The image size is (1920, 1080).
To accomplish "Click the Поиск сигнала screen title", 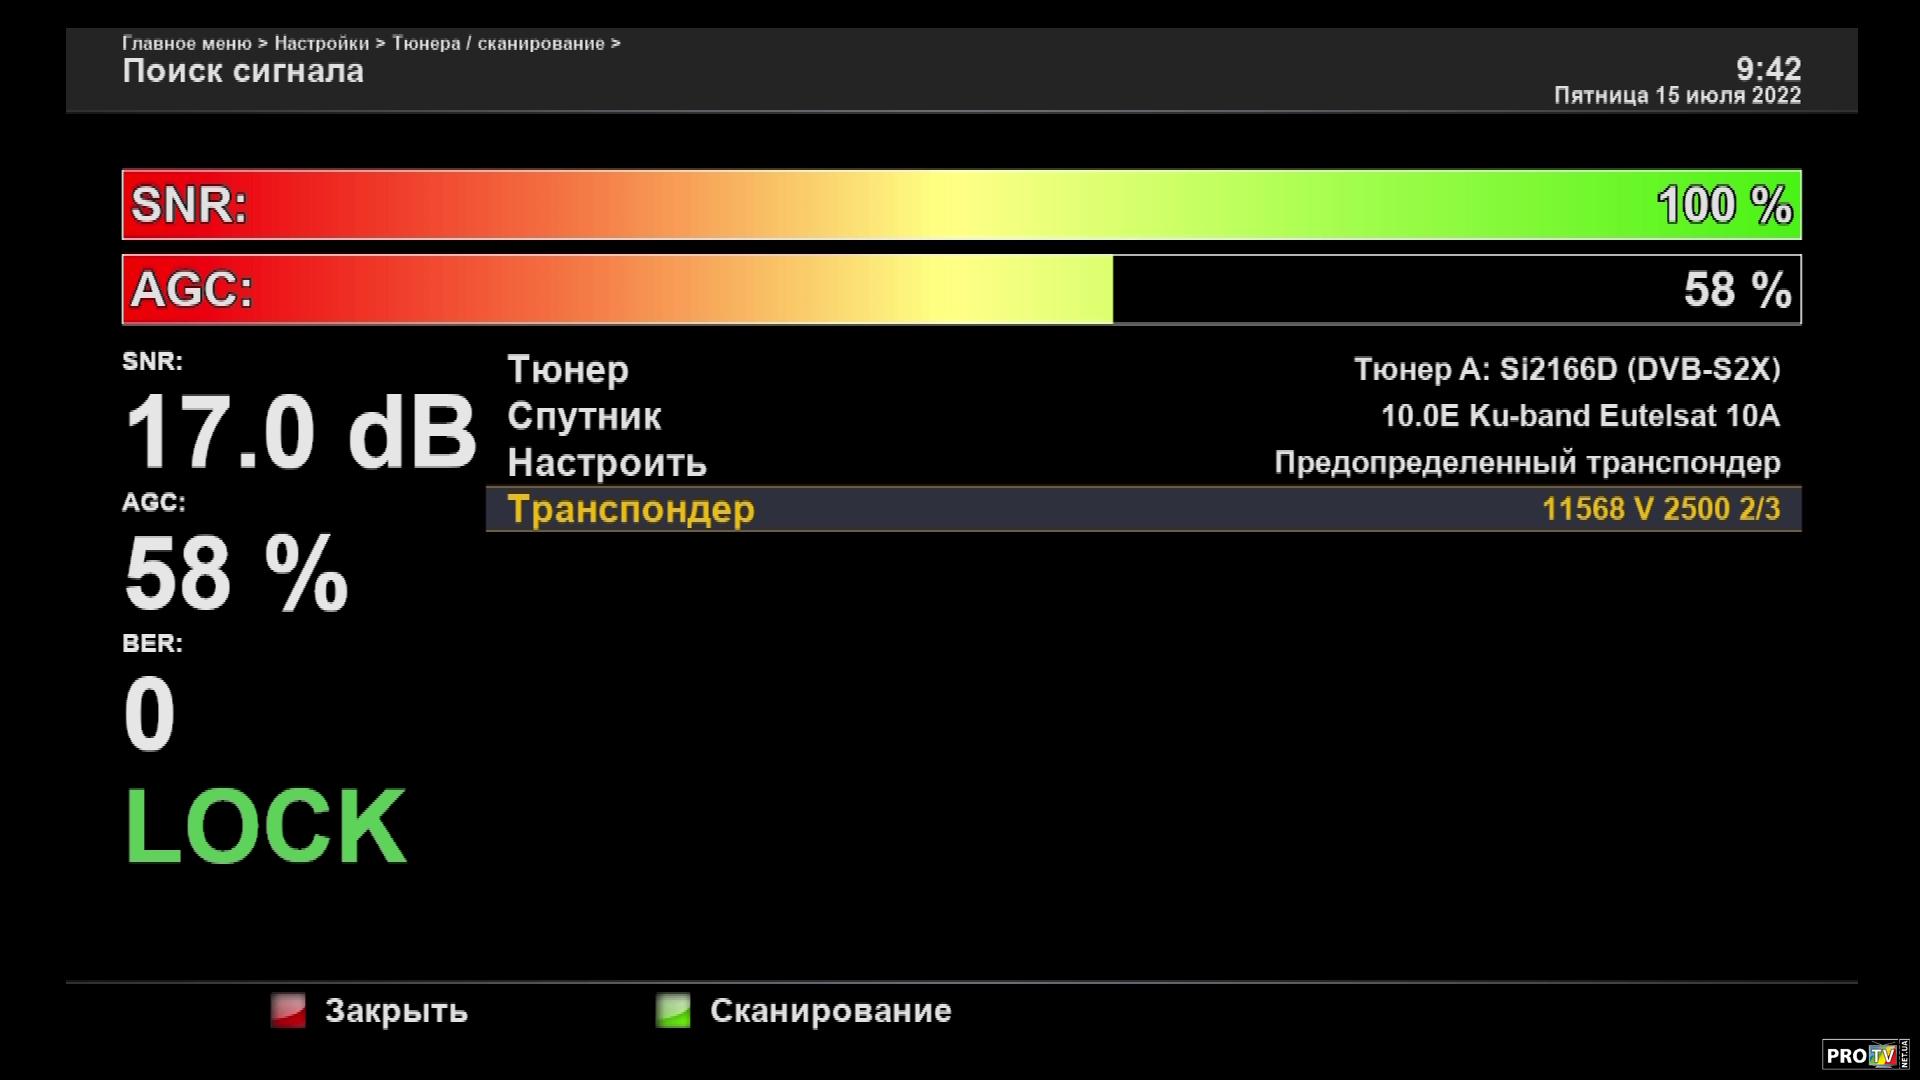I will [x=243, y=71].
